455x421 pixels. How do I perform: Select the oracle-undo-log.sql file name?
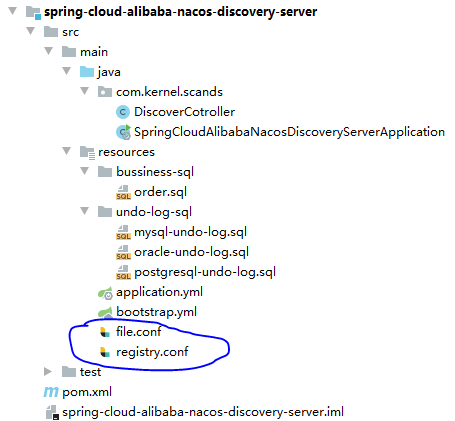(x=191, y=253)
